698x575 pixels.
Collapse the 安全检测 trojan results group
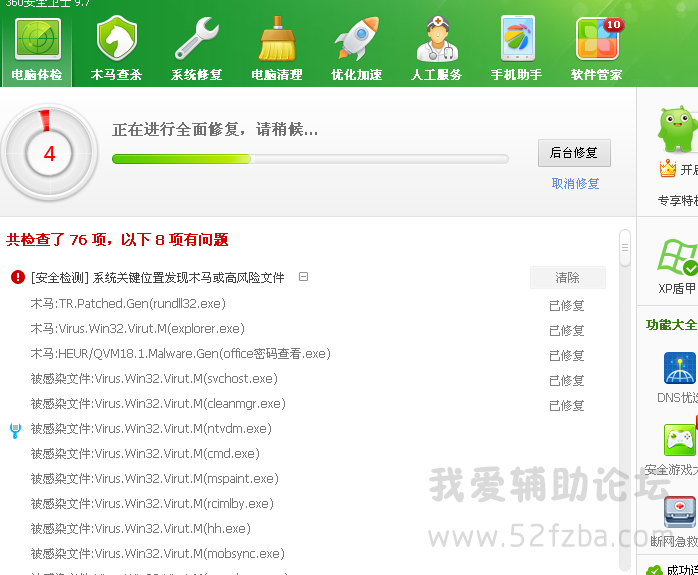(x=303, y=277)
